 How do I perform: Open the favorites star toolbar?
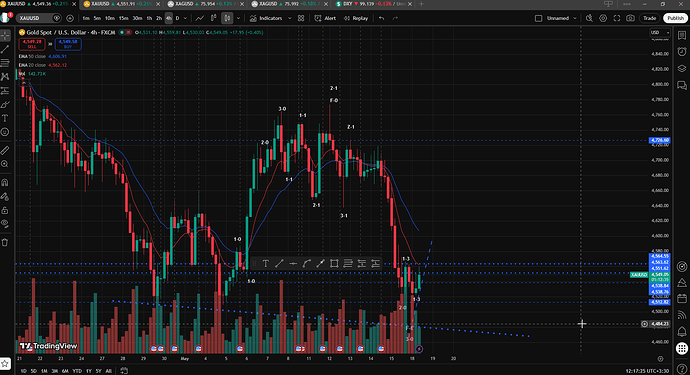[5, 364]
